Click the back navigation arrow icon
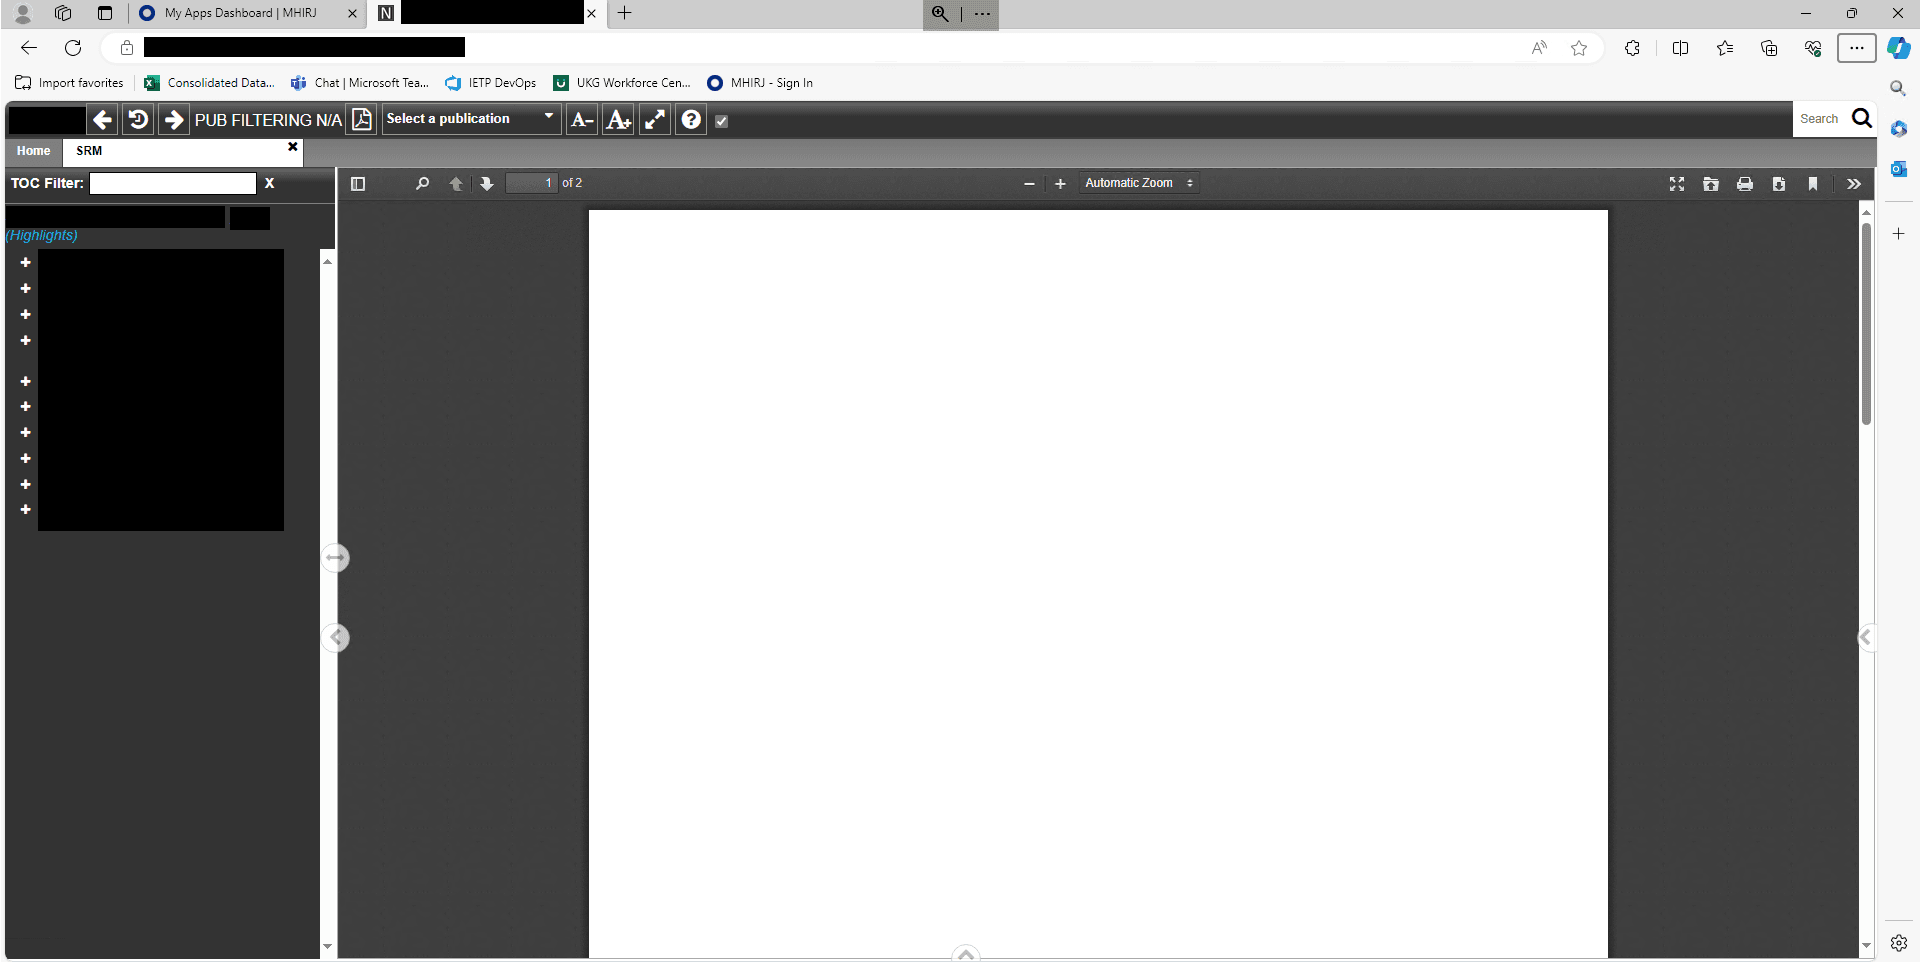The width and height of the screenshot is (1920, 962). (x=102, y=119)
